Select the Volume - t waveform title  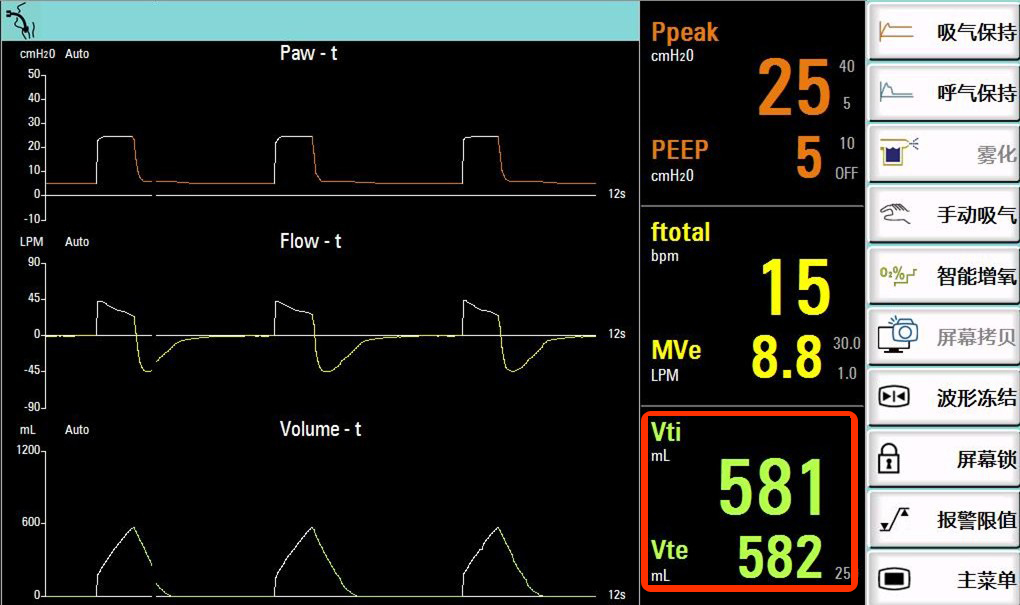pyautogui.click(x=320, y=430)
